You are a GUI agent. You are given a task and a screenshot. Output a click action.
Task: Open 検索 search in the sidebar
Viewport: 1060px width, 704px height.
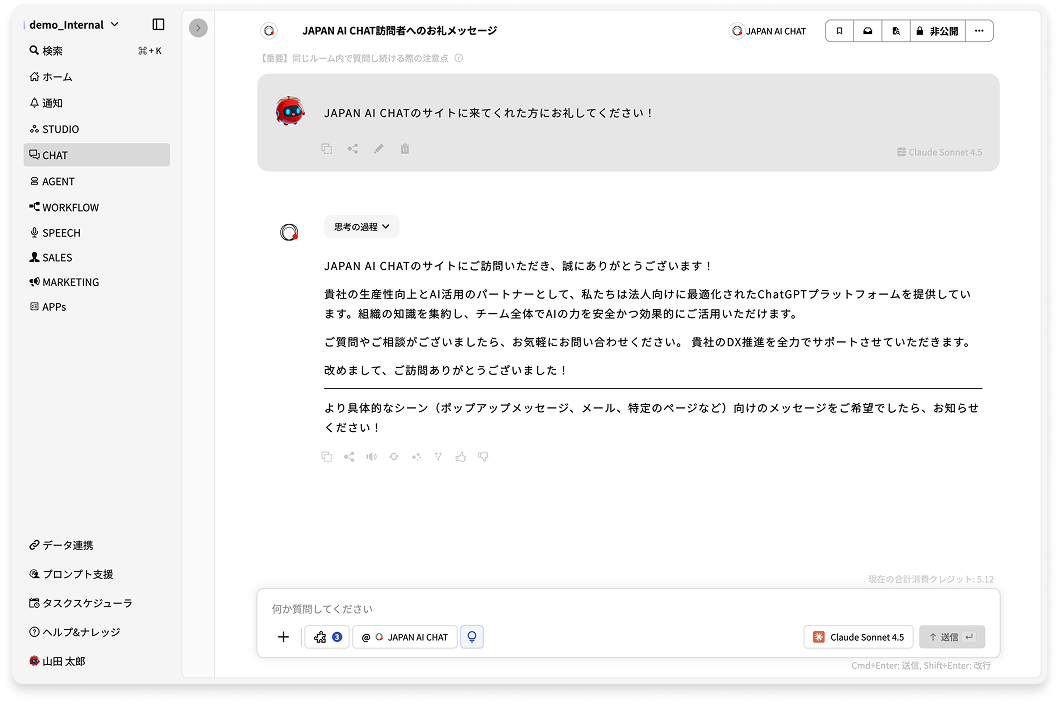tap(96, 51)
